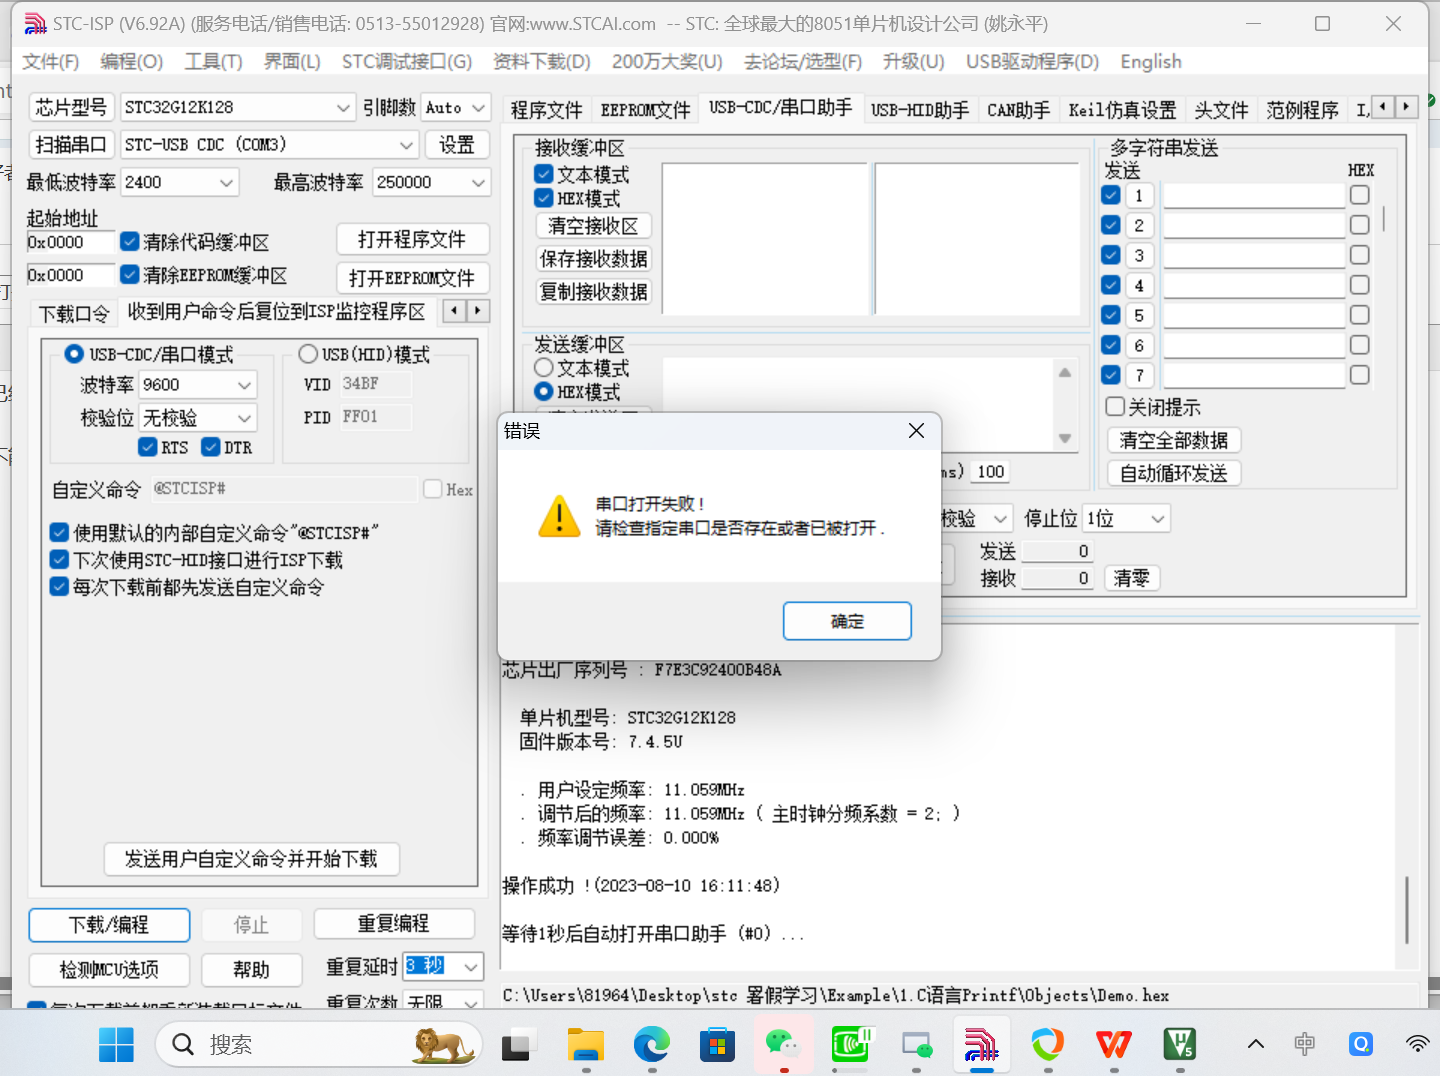This screenshot has width=1440, height=1076.
Task: Open File Explorer from taskbar
Action: click(586, 1045)
